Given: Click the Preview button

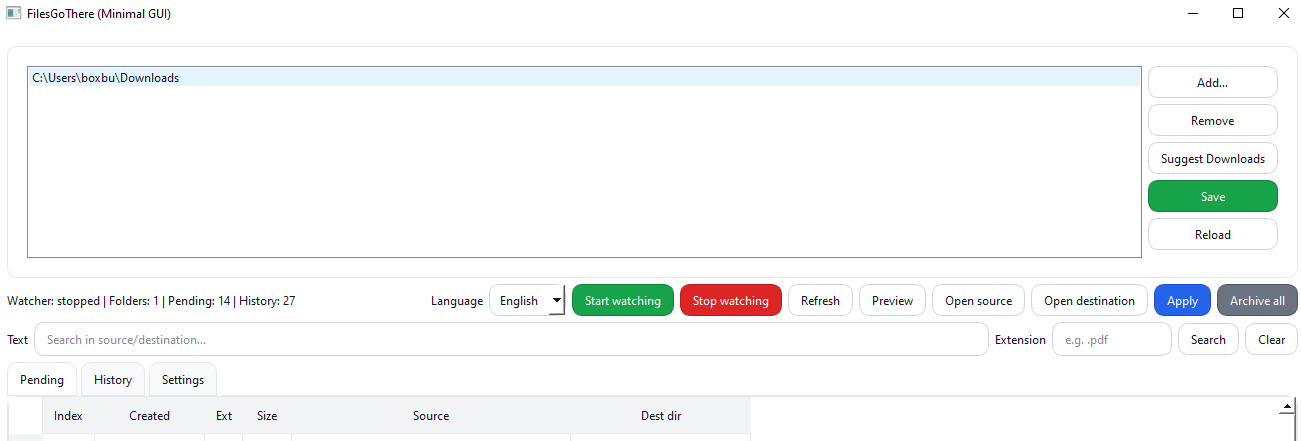Looking at the screenshot, I should click(892, 300).
